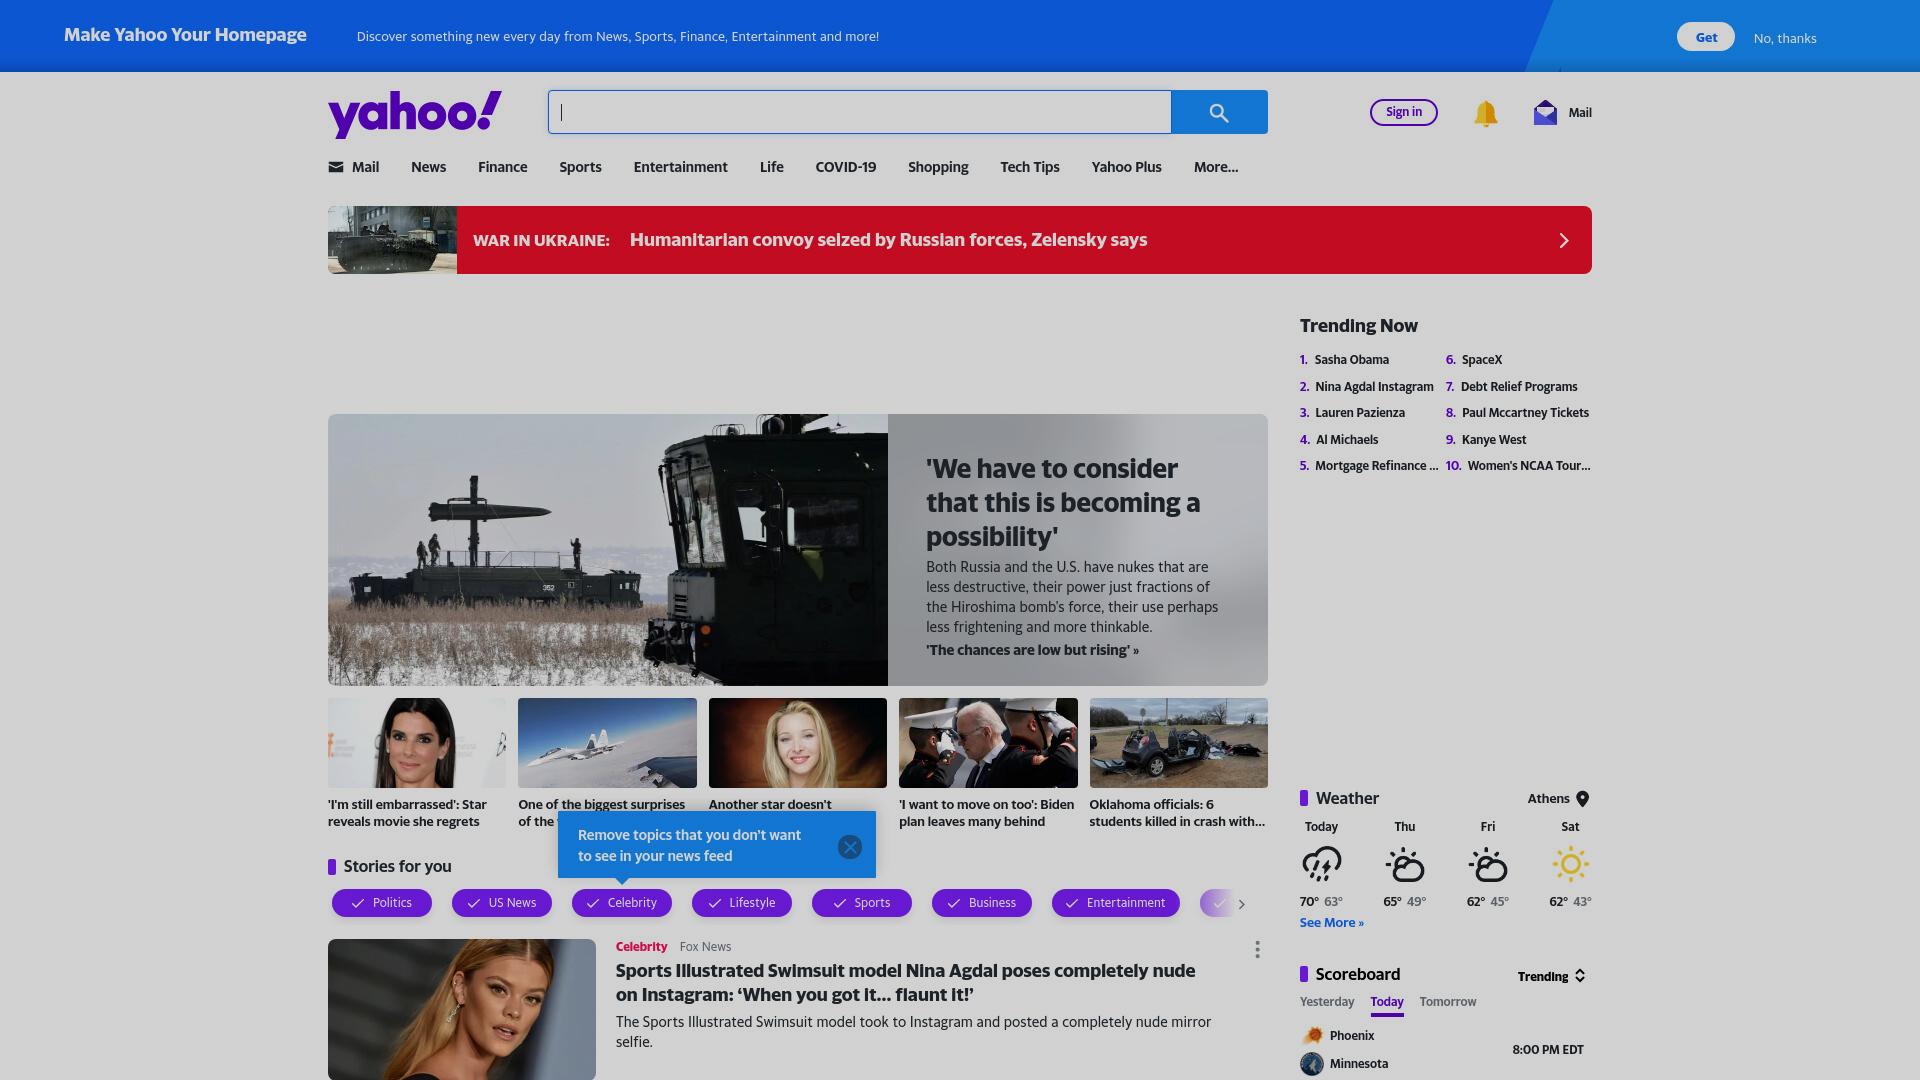Open trending topic Al Michaels

click(x=1346, y=440)
